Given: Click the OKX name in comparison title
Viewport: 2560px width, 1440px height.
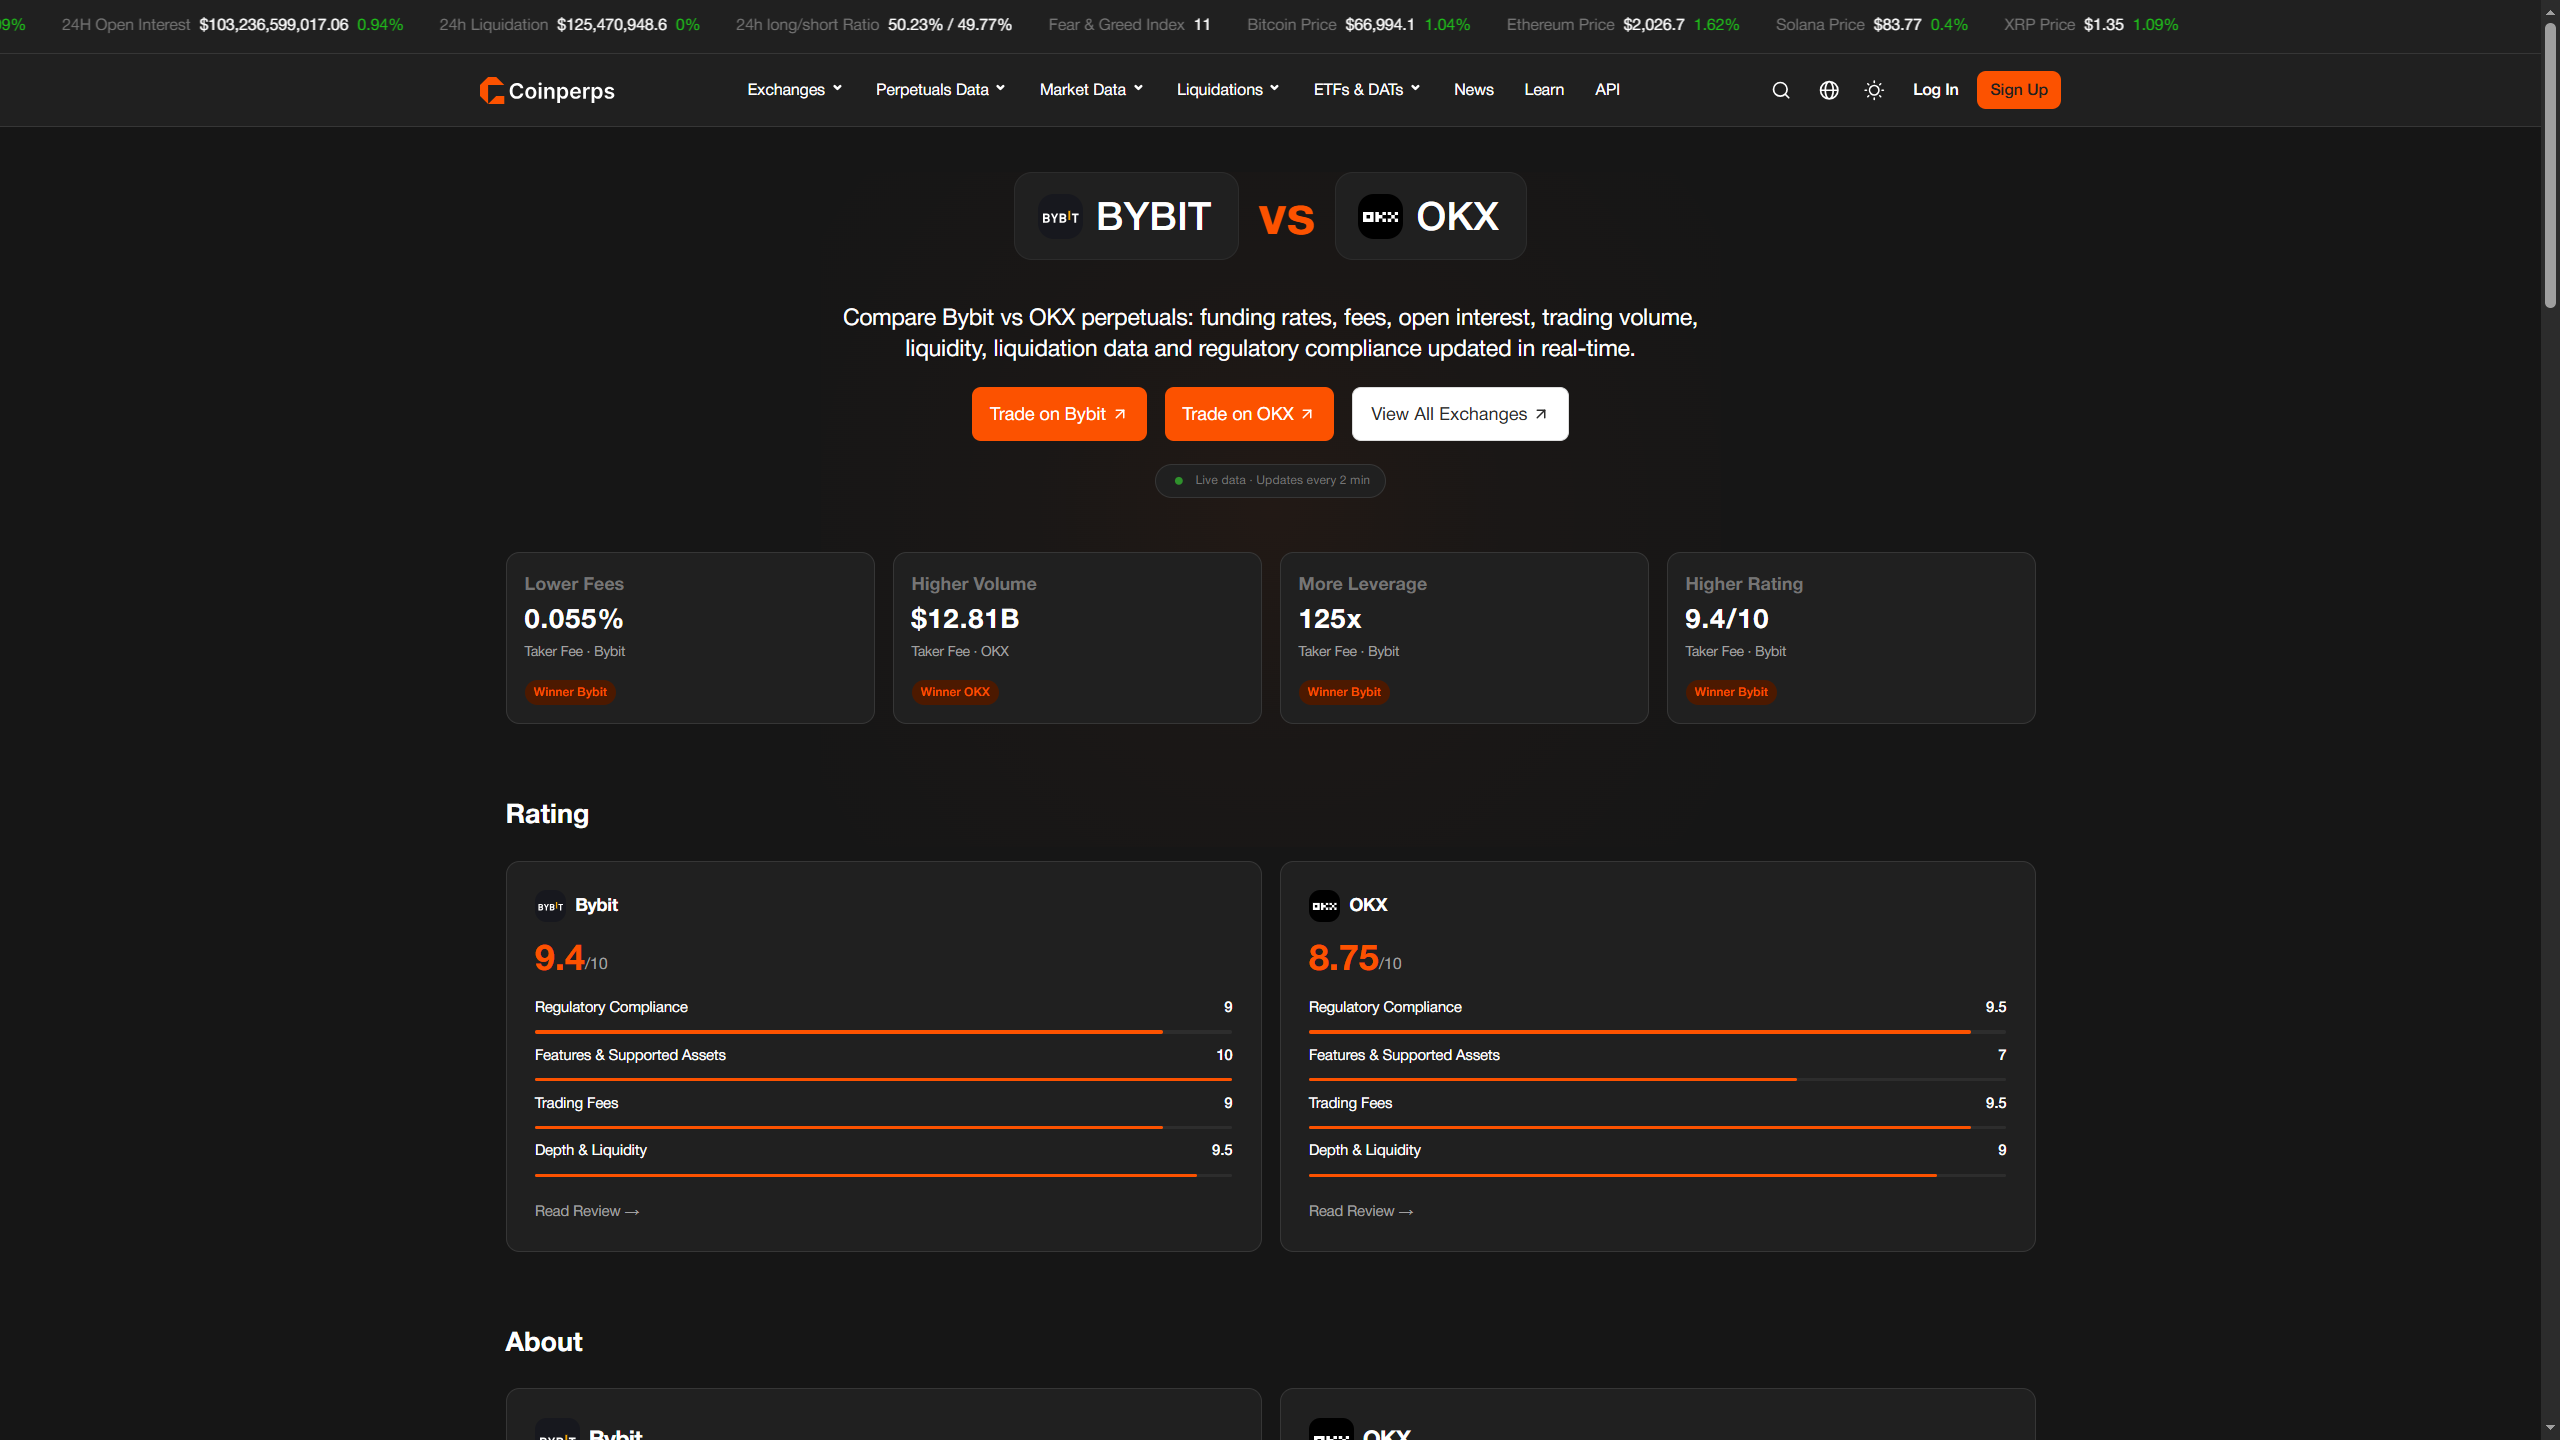Looking at the screenshot, I should [x=1458, y=216].
